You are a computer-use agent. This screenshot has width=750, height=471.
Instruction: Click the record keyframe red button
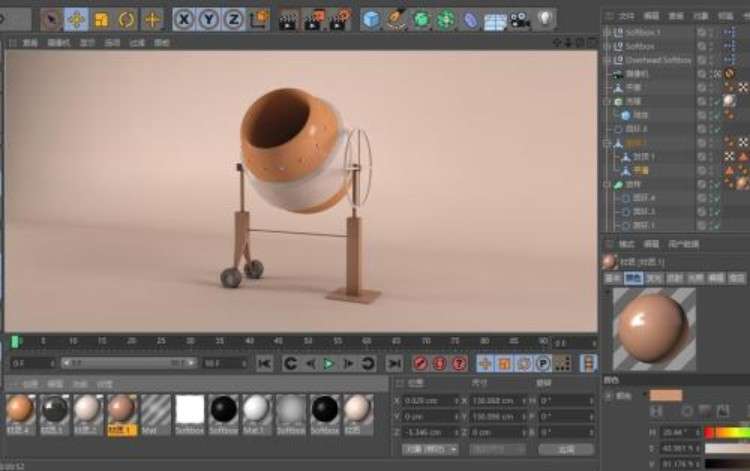(x=421, y=363)
